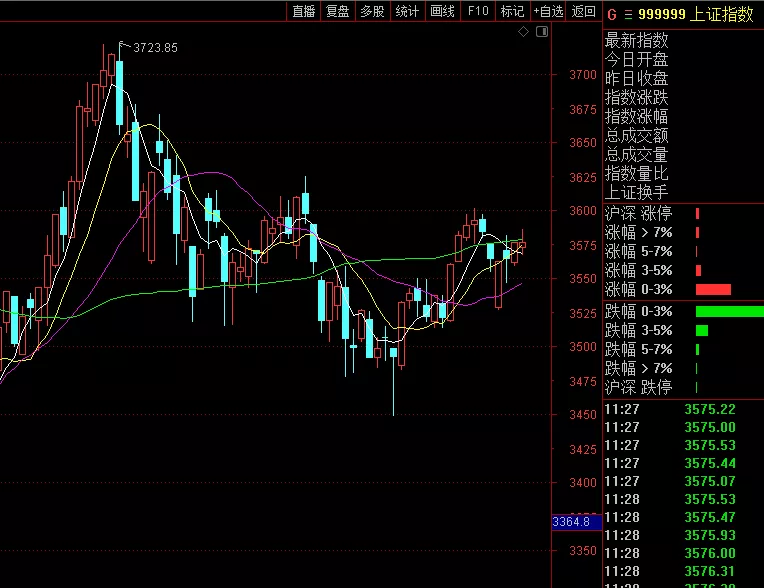
Task: Click the 3364.8 blue price marker
Action: coord(576,522)
